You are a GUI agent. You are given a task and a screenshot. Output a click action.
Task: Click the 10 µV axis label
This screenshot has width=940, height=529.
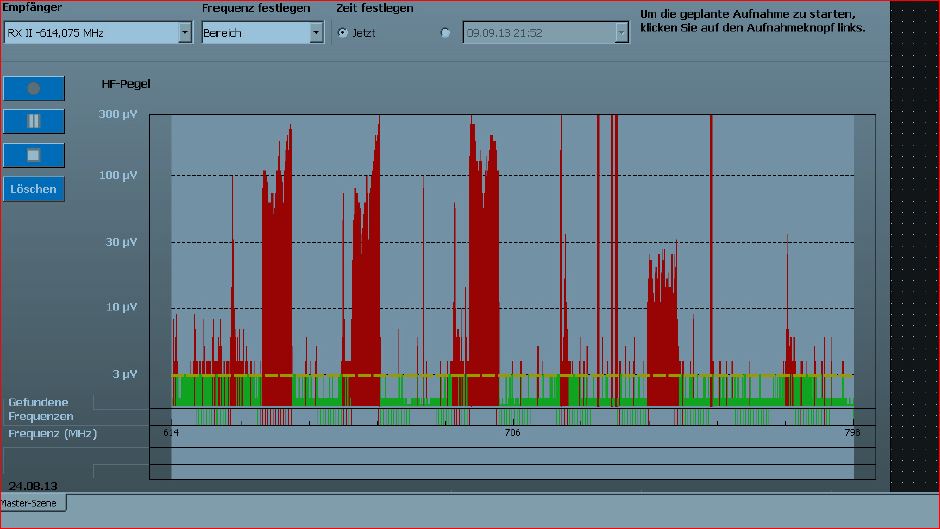[121, 307]
